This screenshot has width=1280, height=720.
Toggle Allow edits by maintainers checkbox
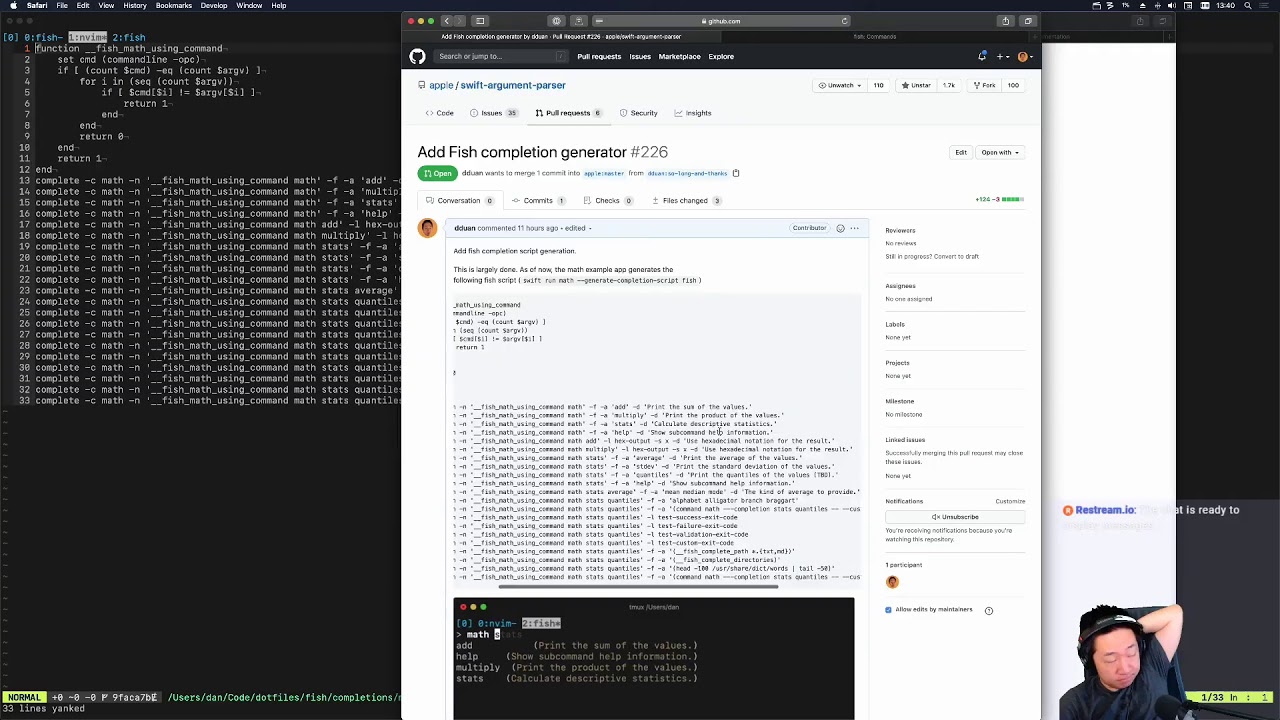(888, 610)
